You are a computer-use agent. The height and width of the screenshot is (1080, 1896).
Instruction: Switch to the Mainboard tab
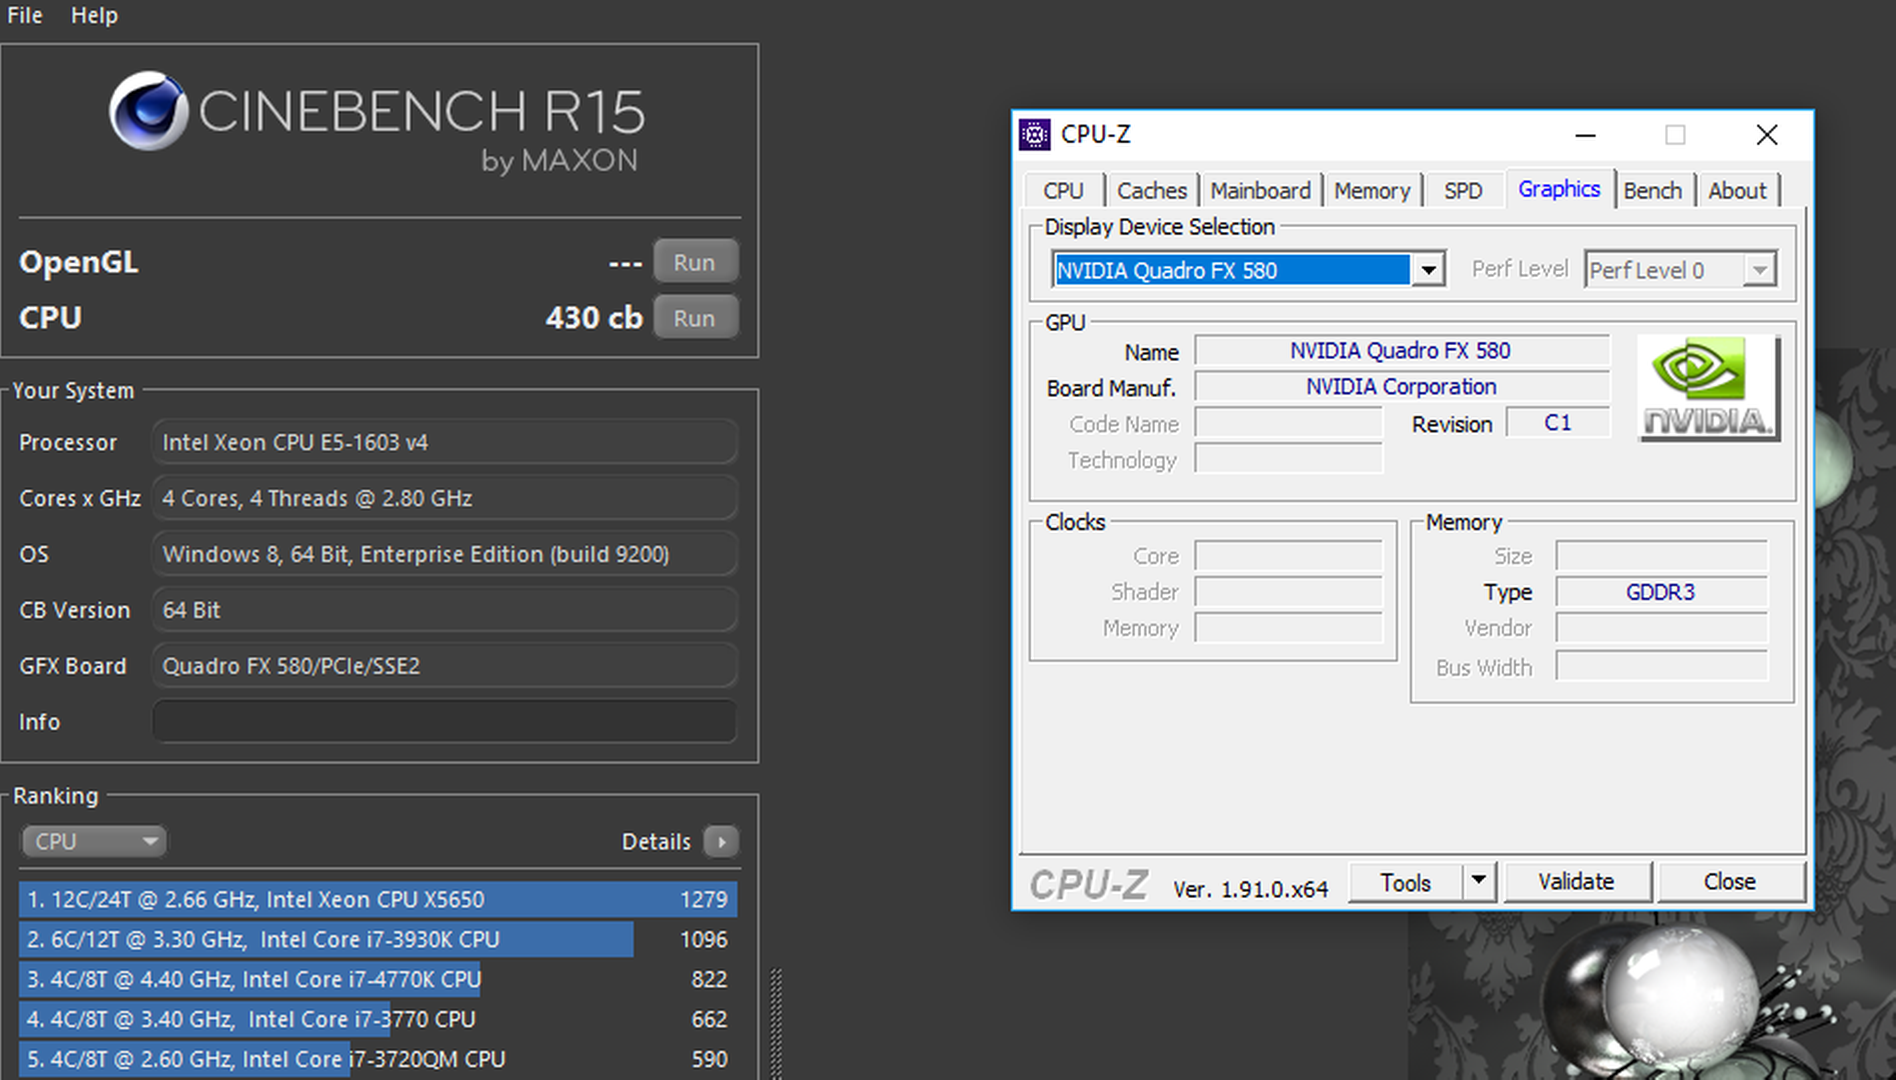(x=1260, y=190)
